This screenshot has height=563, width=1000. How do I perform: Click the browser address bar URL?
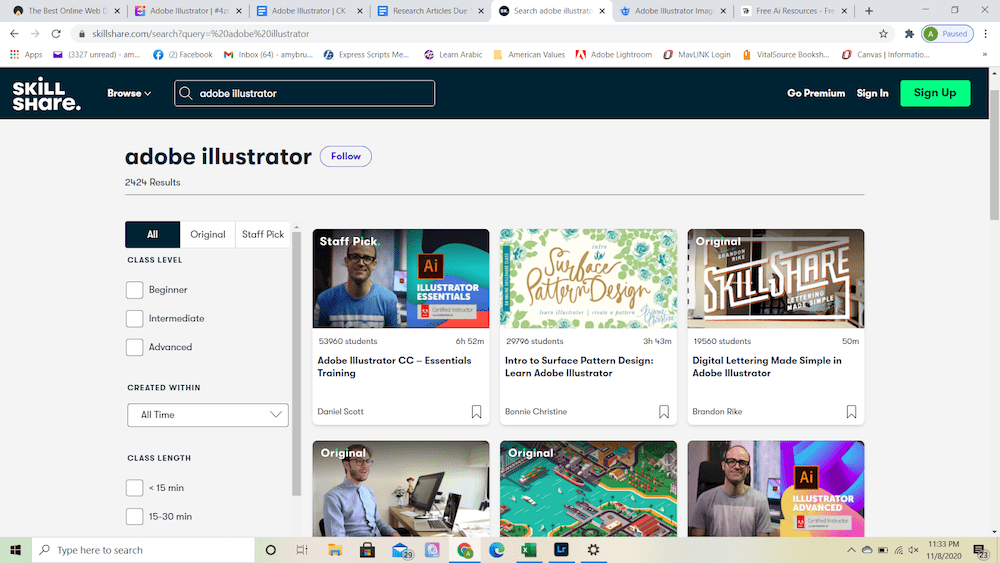tap(200, 34)
